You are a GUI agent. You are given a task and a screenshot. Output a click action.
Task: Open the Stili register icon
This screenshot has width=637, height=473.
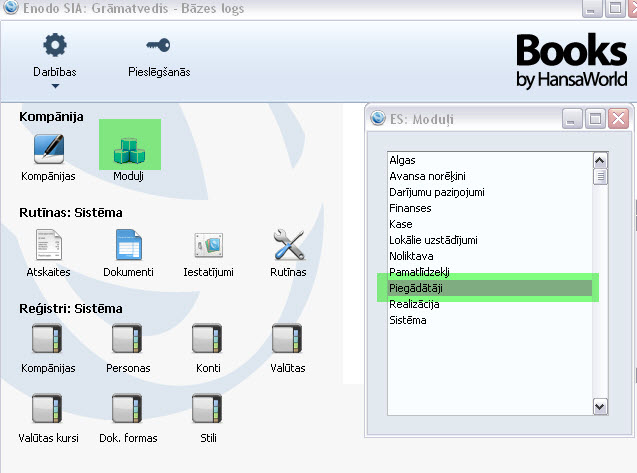pos(207,408)
